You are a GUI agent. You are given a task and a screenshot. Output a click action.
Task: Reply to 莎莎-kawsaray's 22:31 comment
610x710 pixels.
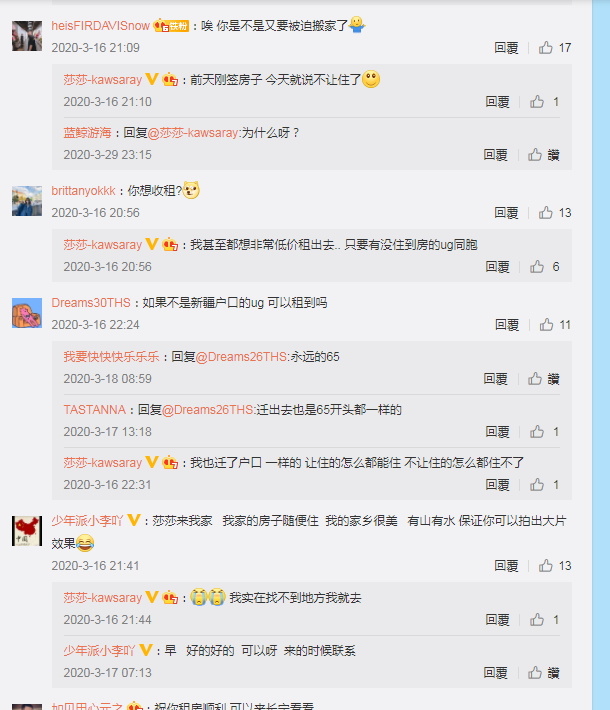[x=497, y=485]
